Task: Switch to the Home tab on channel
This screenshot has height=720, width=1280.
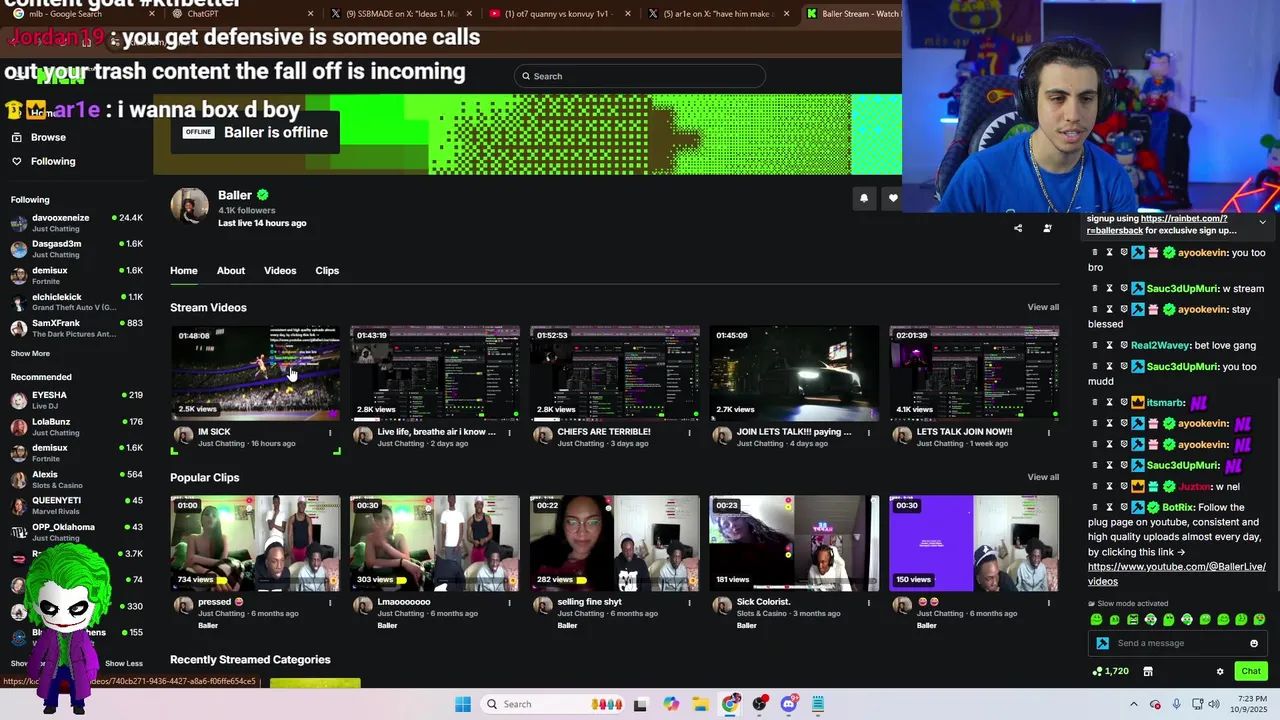Action: pyautogui.click(x=184, y=271)
